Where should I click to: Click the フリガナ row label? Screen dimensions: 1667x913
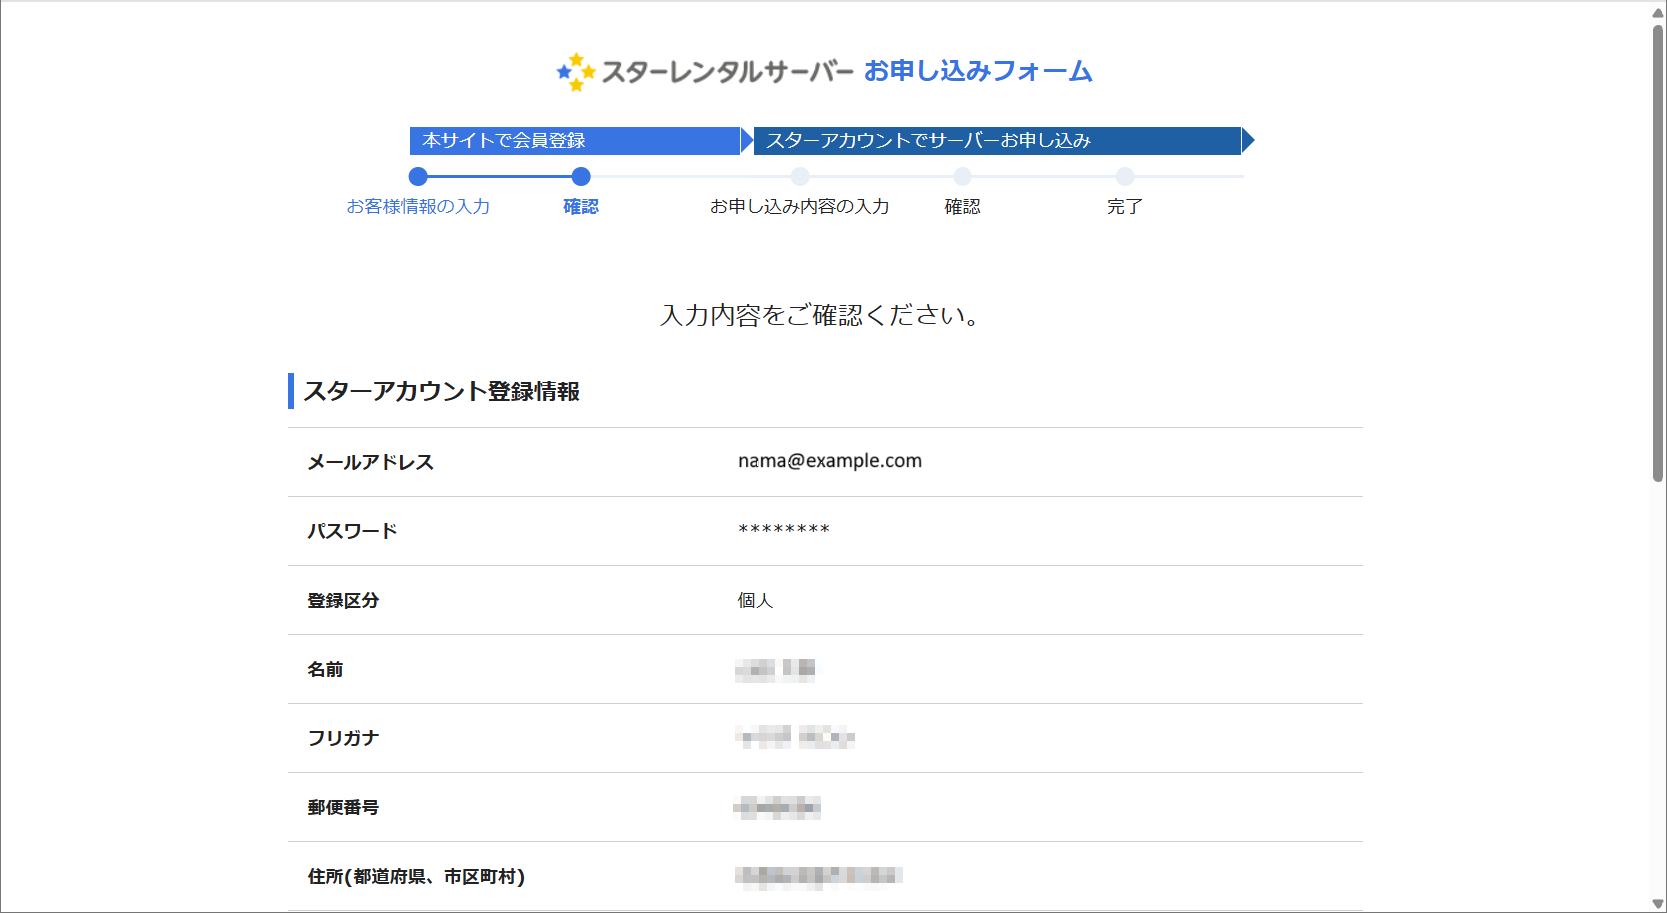(343, 738)
